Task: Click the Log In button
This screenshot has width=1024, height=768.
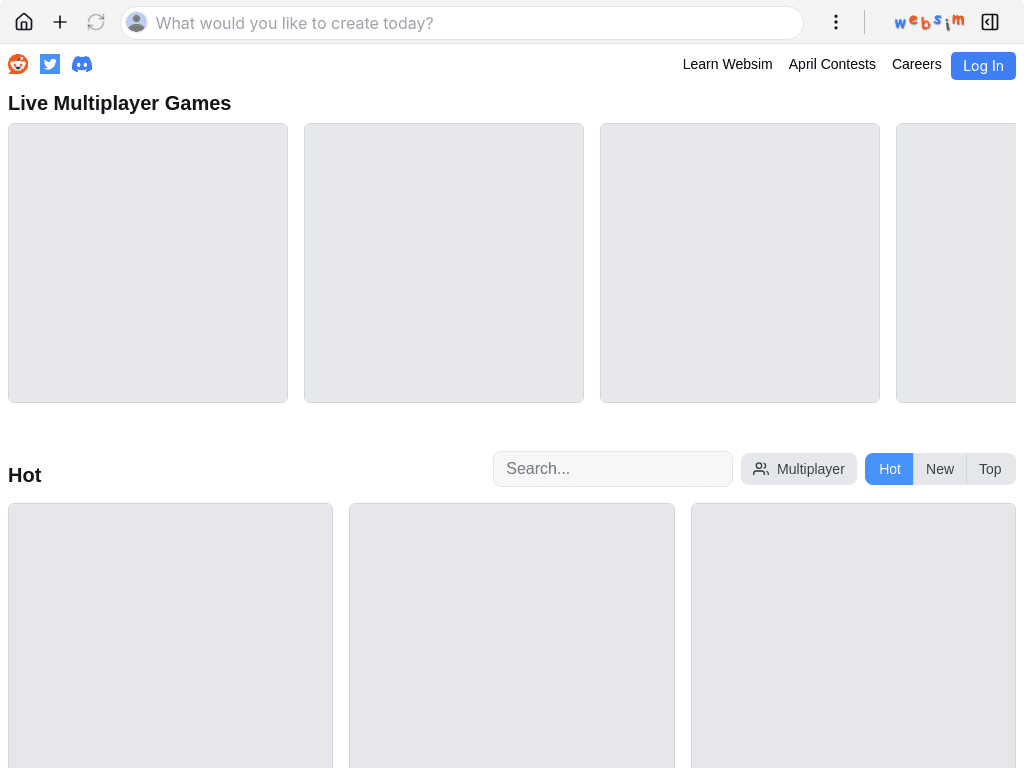Action: [x=984, y=66]
